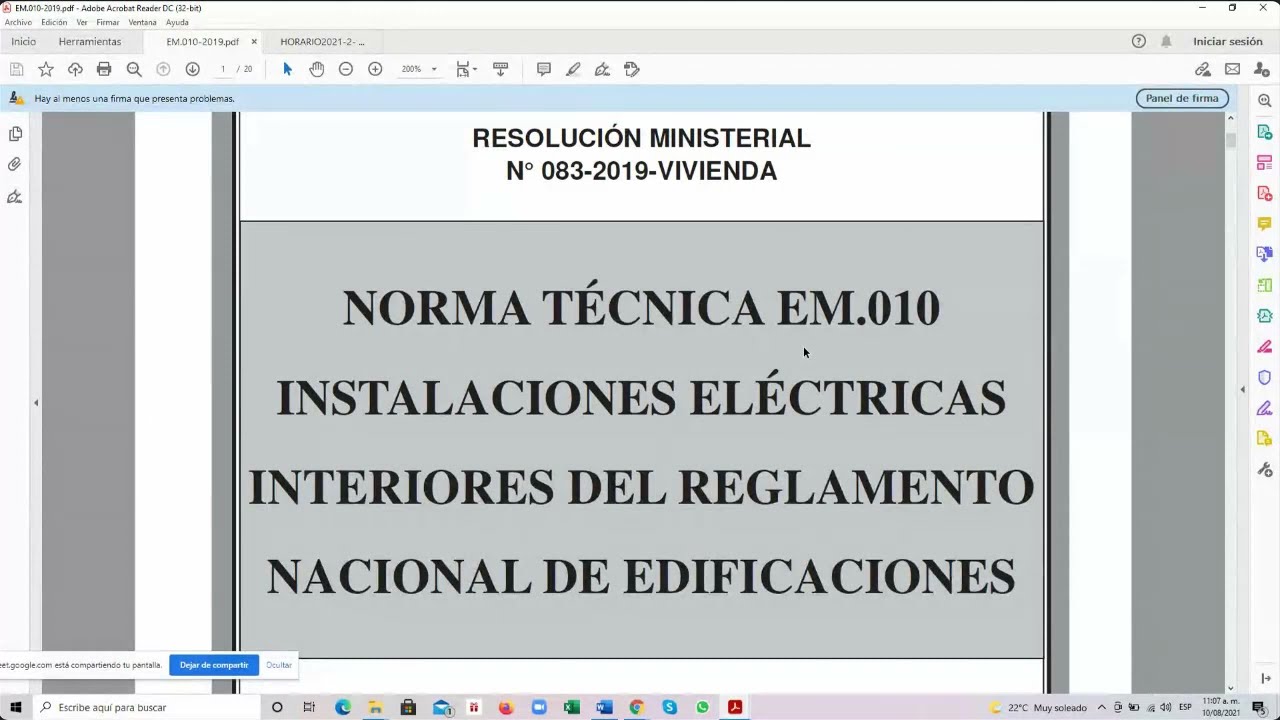Select the Highlight text pen tool
This screenshot has width=1280, height=720.
573,69
